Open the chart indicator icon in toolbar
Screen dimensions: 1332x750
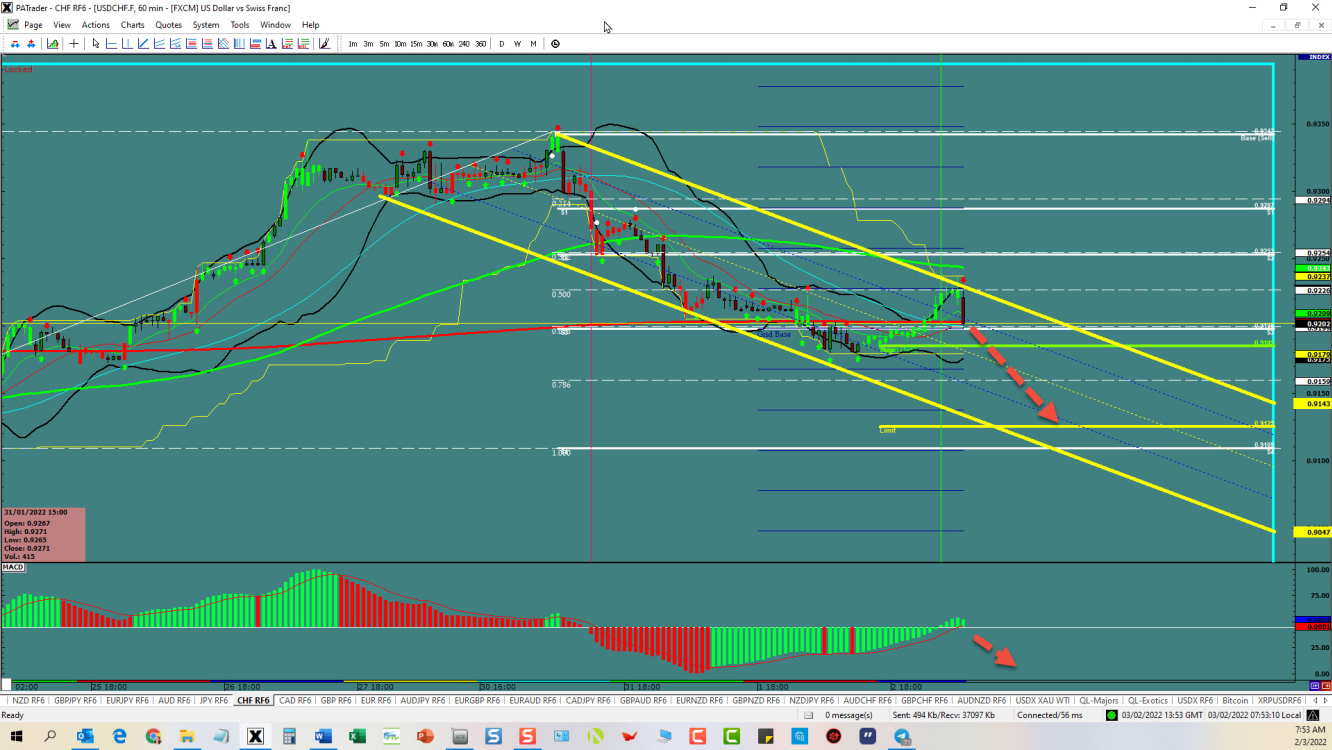tap(53, 44)
